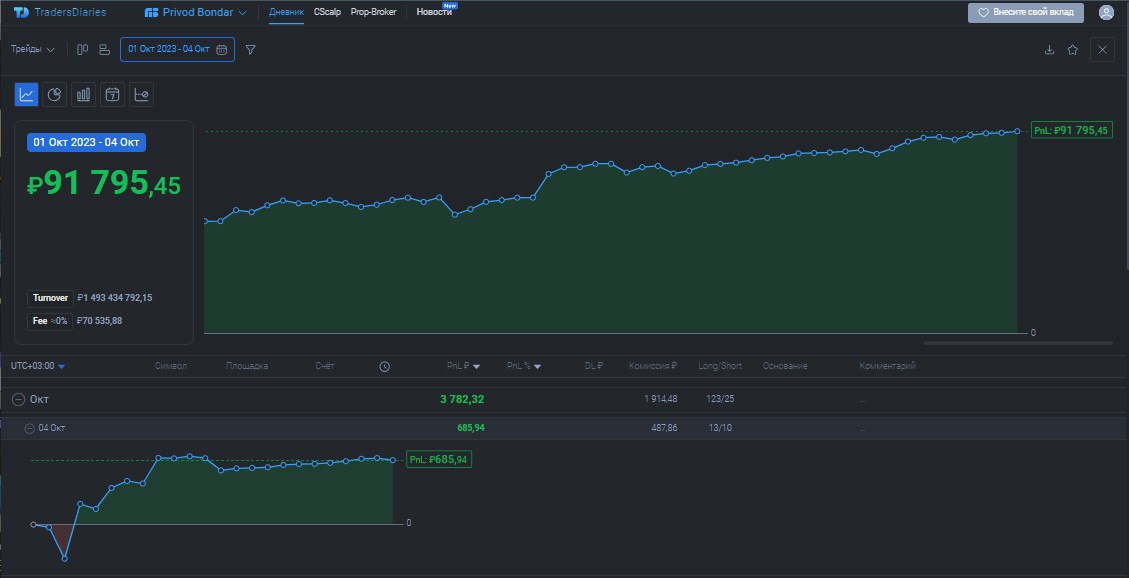Viewport: 1129px width, 578px height.
Task: Open the calendar view icon
Action: 112,93
